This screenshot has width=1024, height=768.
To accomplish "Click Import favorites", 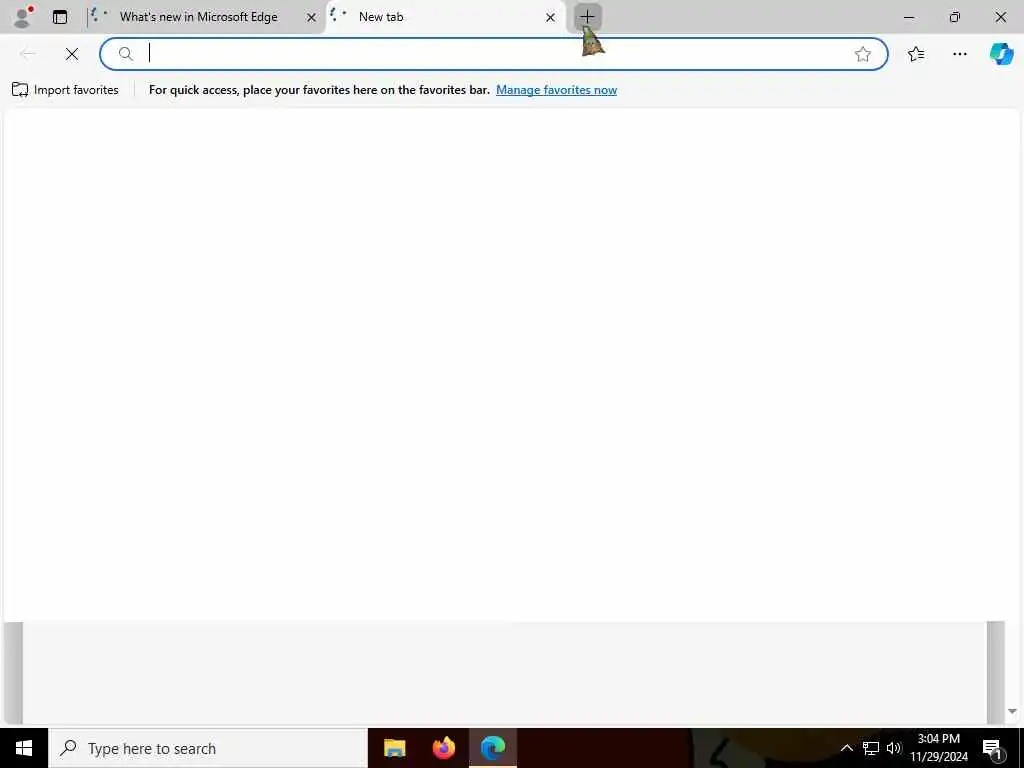I will [x=65, y=90].
